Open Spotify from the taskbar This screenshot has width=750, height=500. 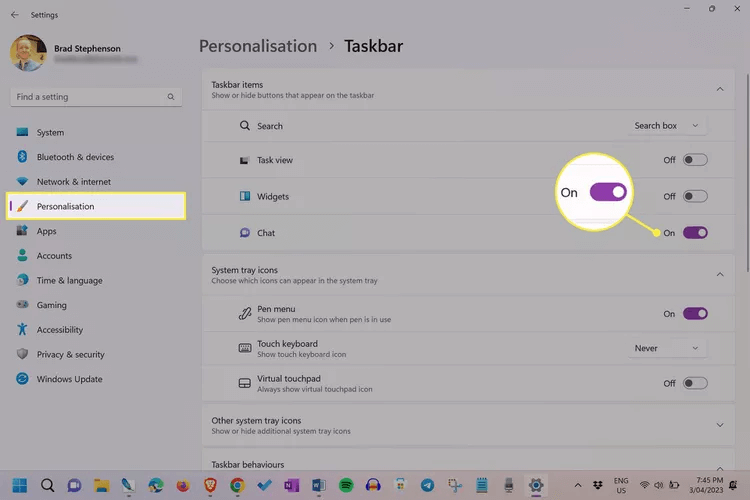point(346,486)
